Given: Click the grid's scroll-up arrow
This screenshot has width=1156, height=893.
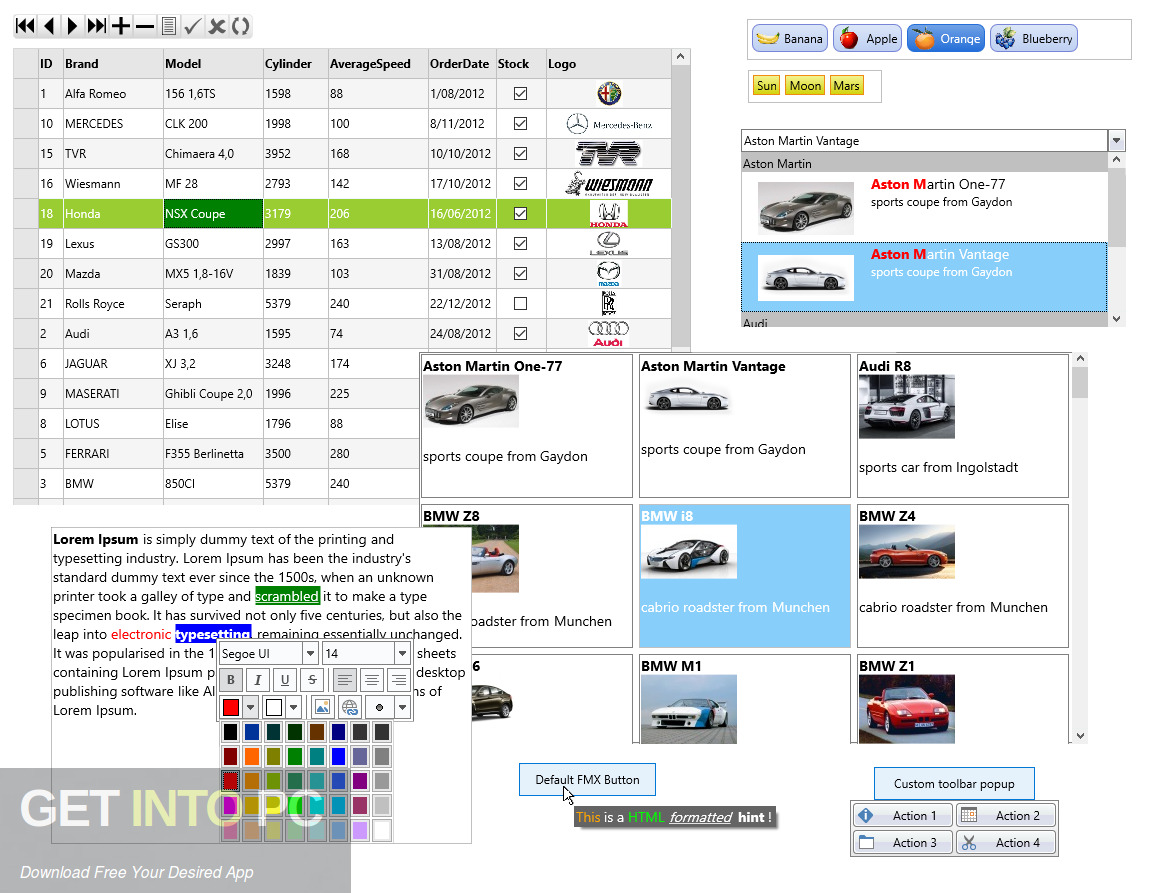Looking at the screenshot, I should pyautogui.click(x=680, y=57).
